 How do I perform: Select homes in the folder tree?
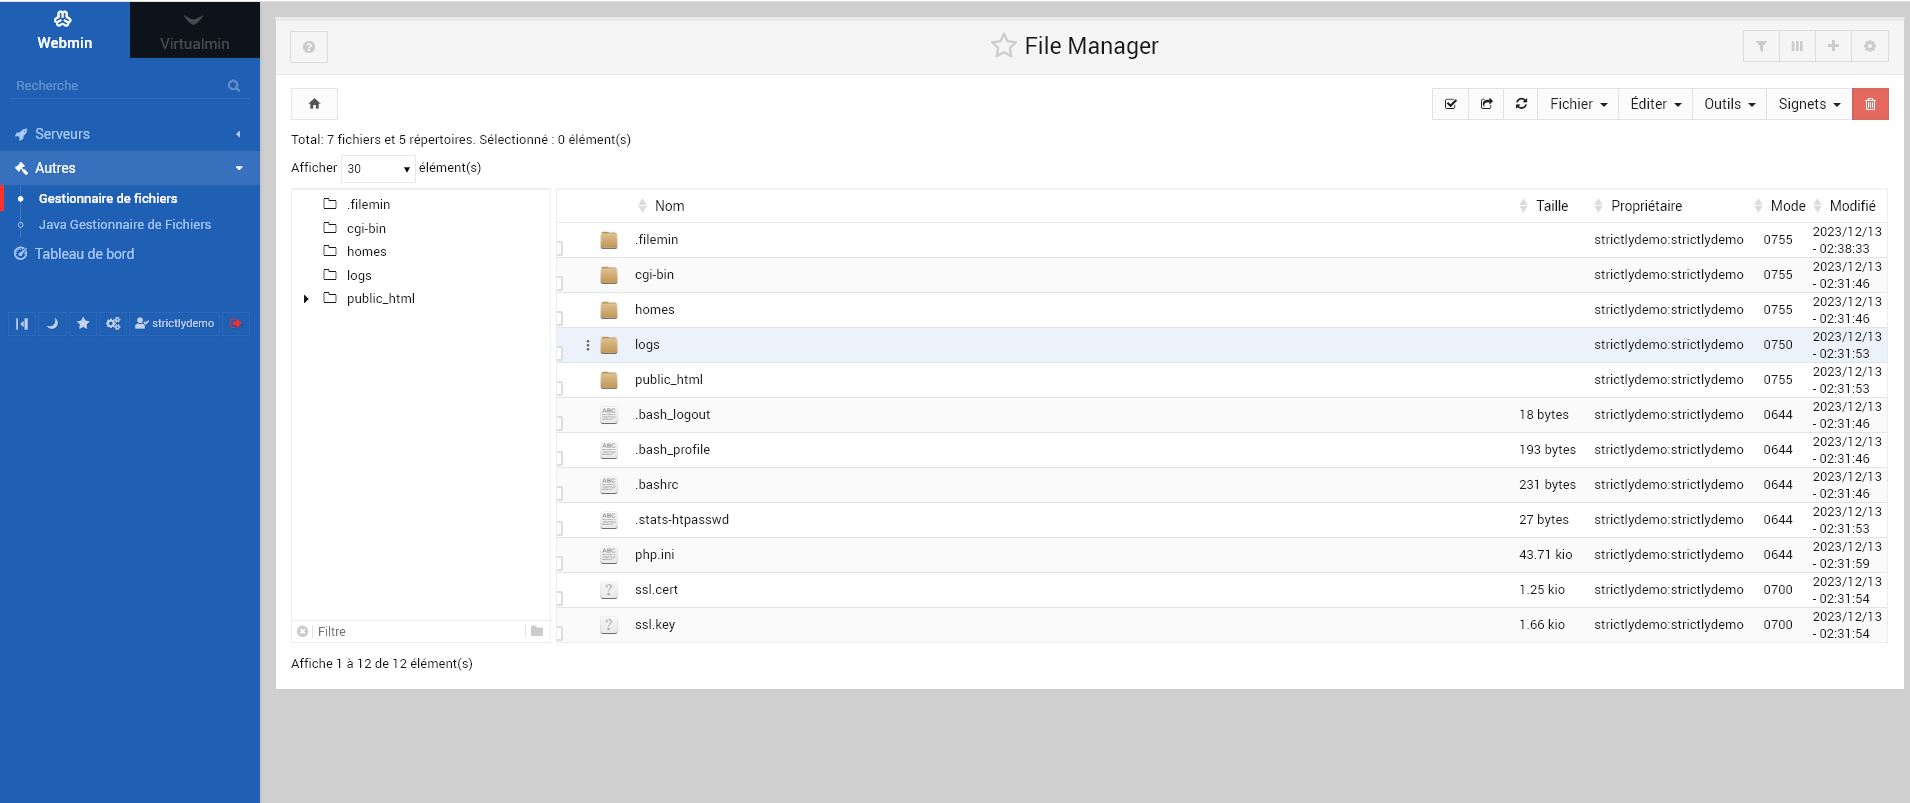(366, 252)
